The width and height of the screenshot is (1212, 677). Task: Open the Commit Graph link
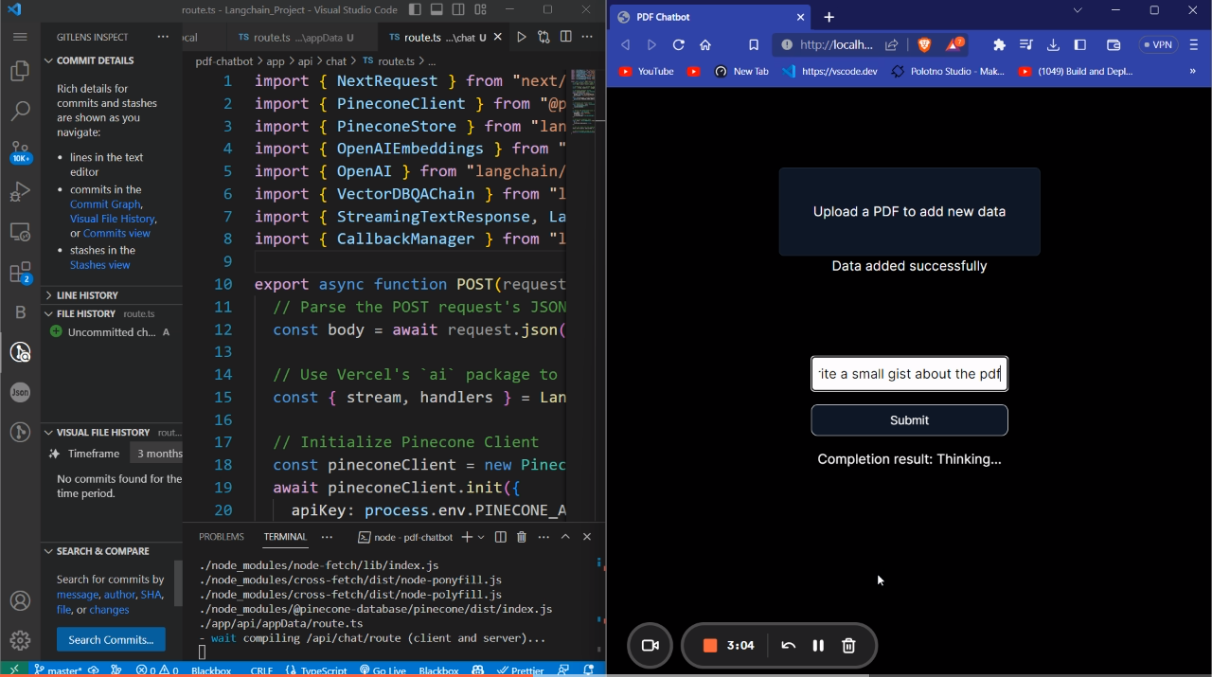click(105, 204)
